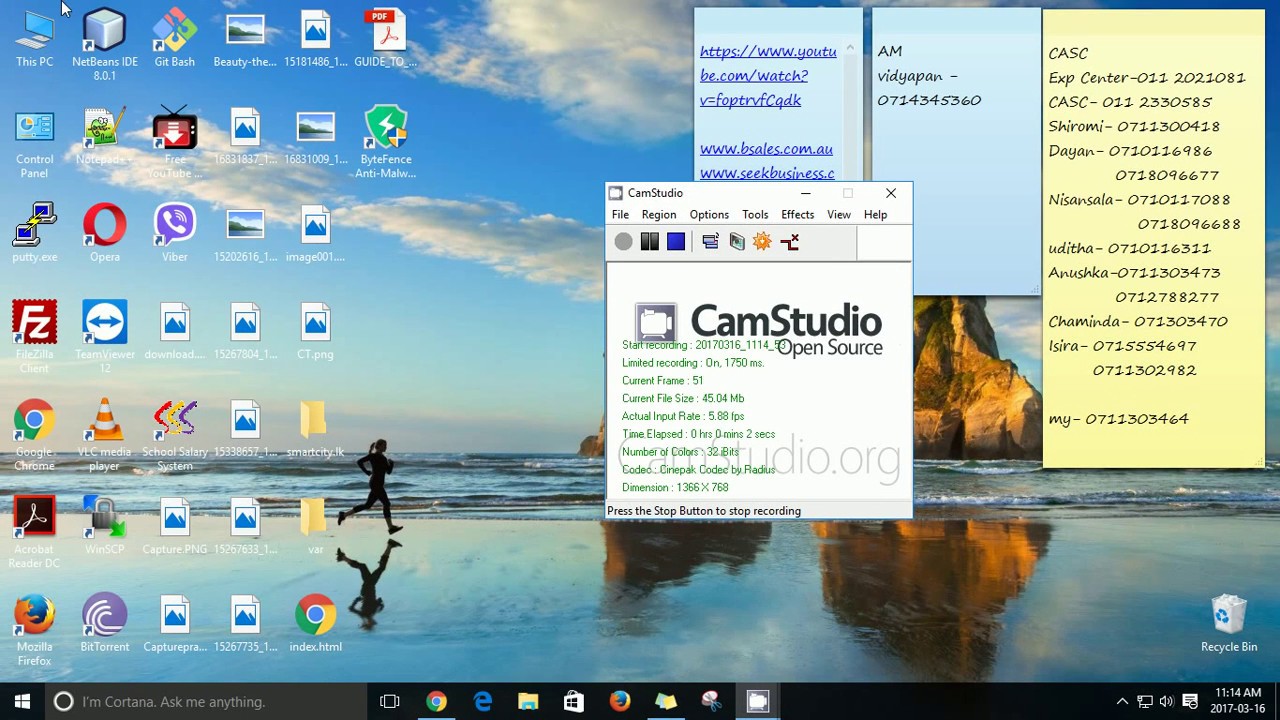Viewport: 1280px width, 720px height.
Task: Select TeamViewer 12 shortcut
Action: (x=105, y=338)
